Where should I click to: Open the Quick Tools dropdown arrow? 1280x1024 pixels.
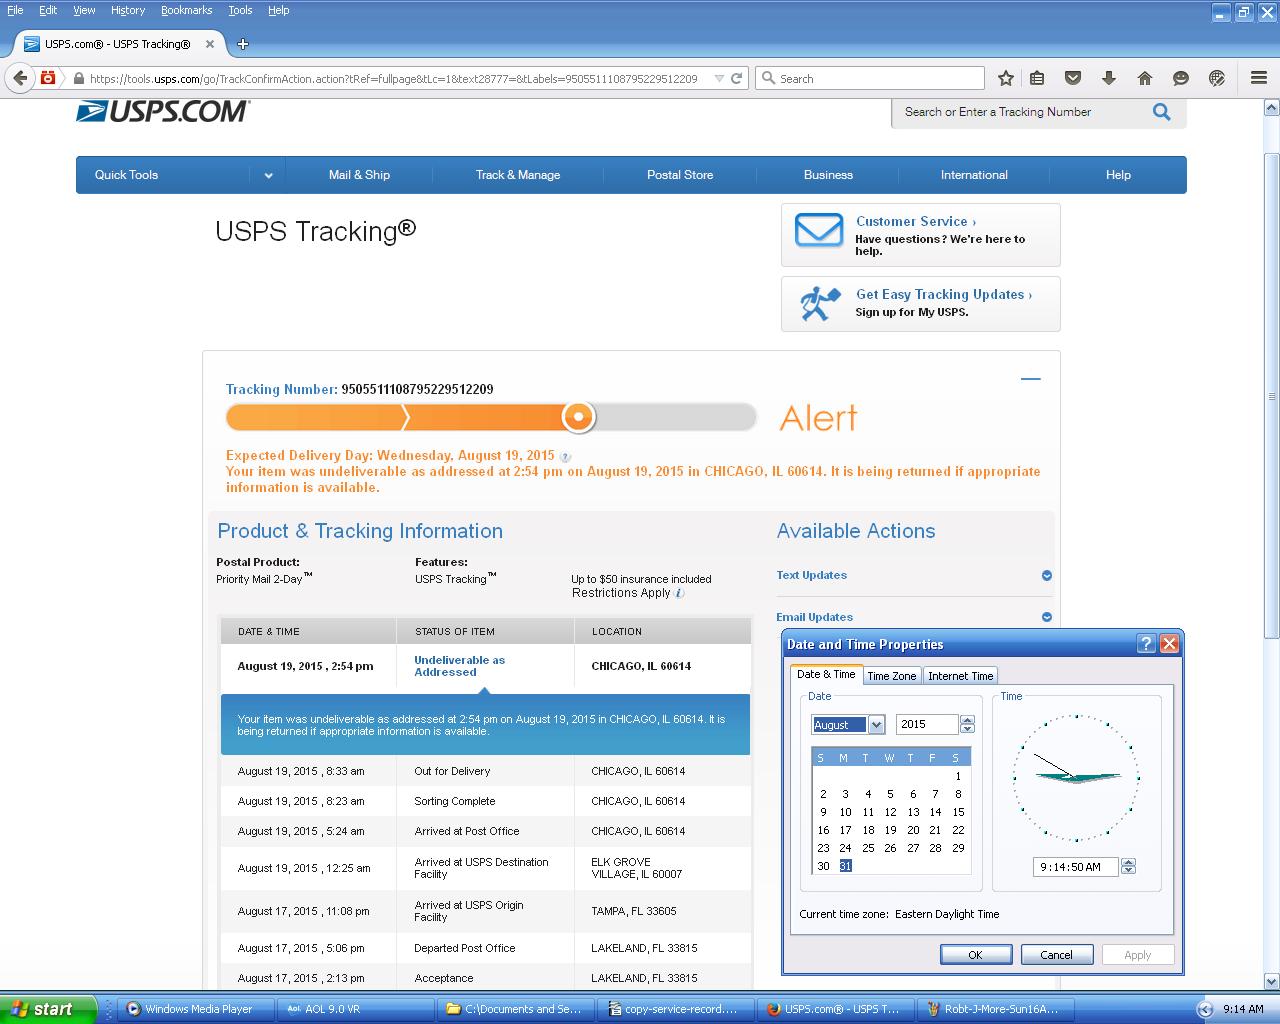(268, 175)
